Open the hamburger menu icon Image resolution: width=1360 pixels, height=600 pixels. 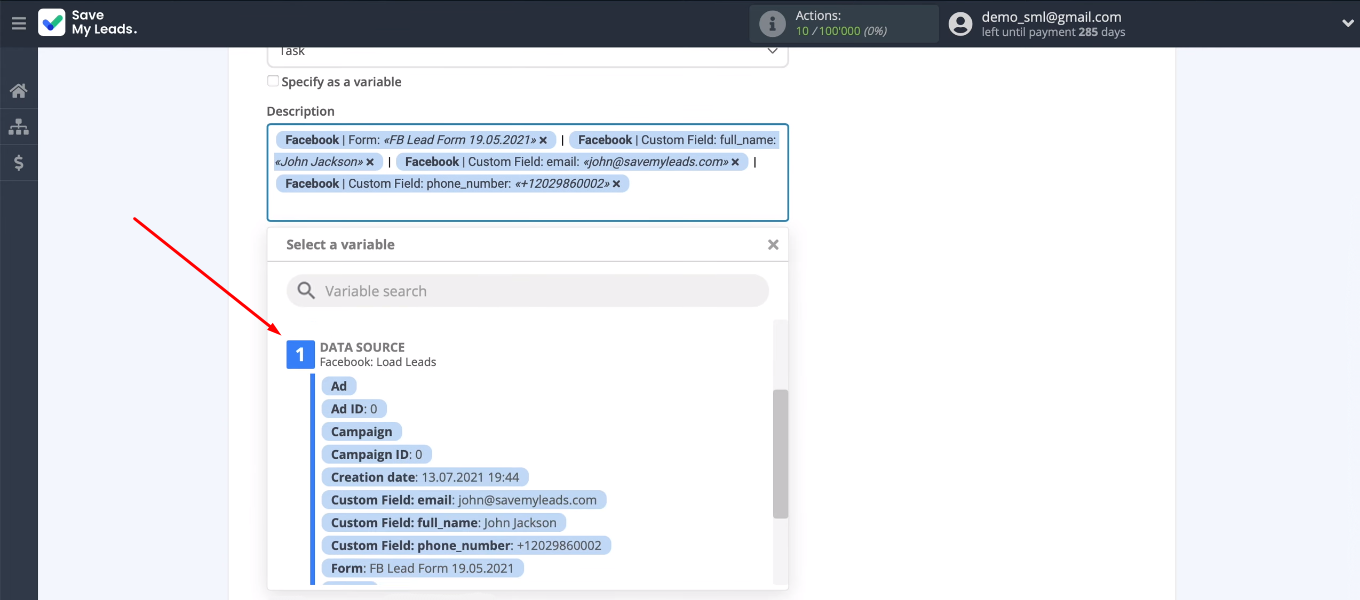coord(18,23)
